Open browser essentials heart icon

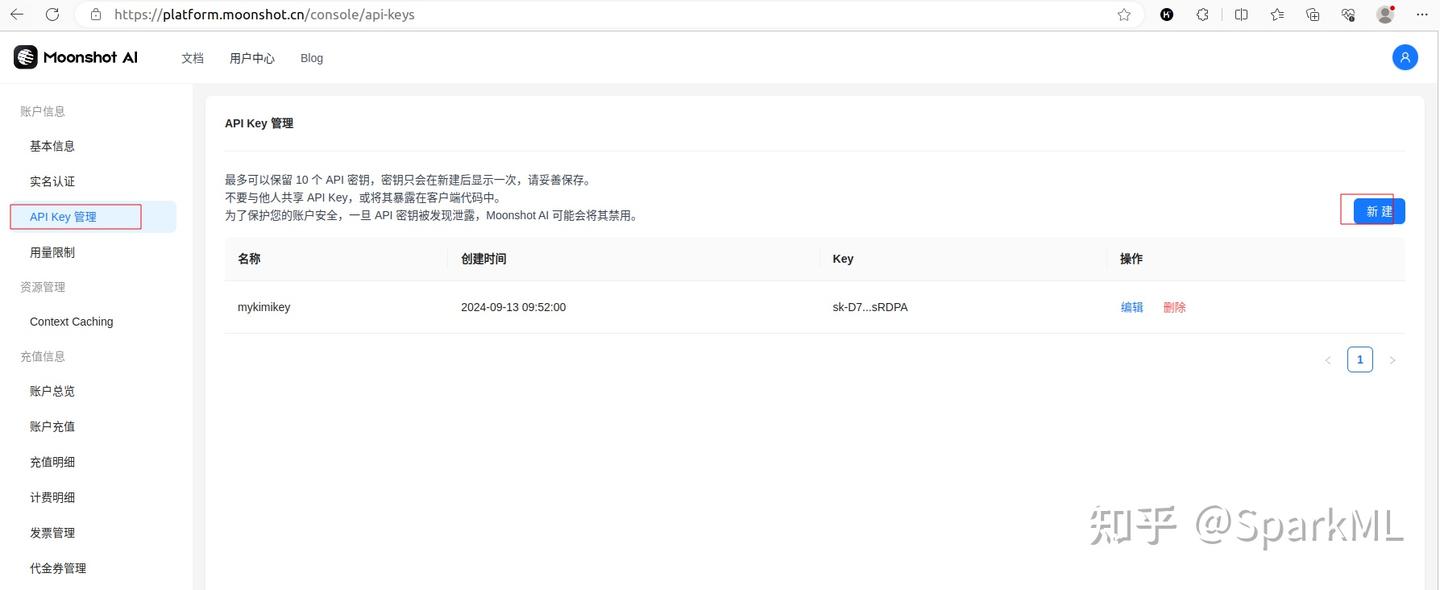pos(1348,15)
